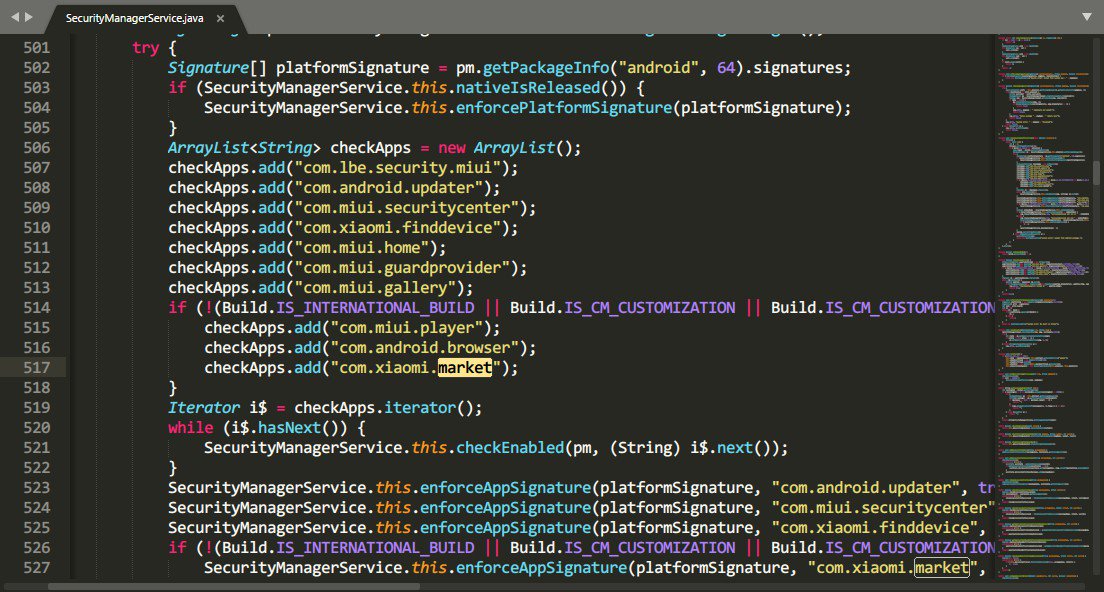Viewport: 1104px width, 592px height.
Task: Click line number 501 in the gutter
Action: coord(37,48)
